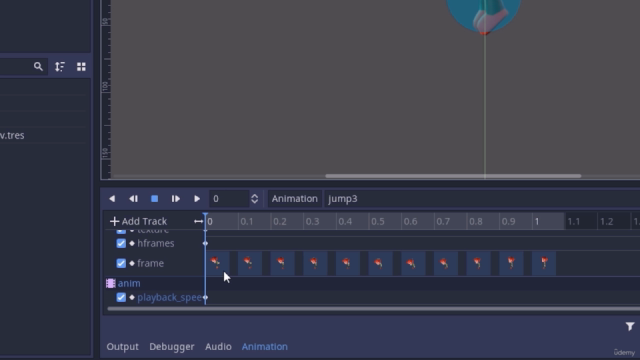The image size is (640, 360).
Task: Open the Animation menu button
Action: click(x=295, y=199)
